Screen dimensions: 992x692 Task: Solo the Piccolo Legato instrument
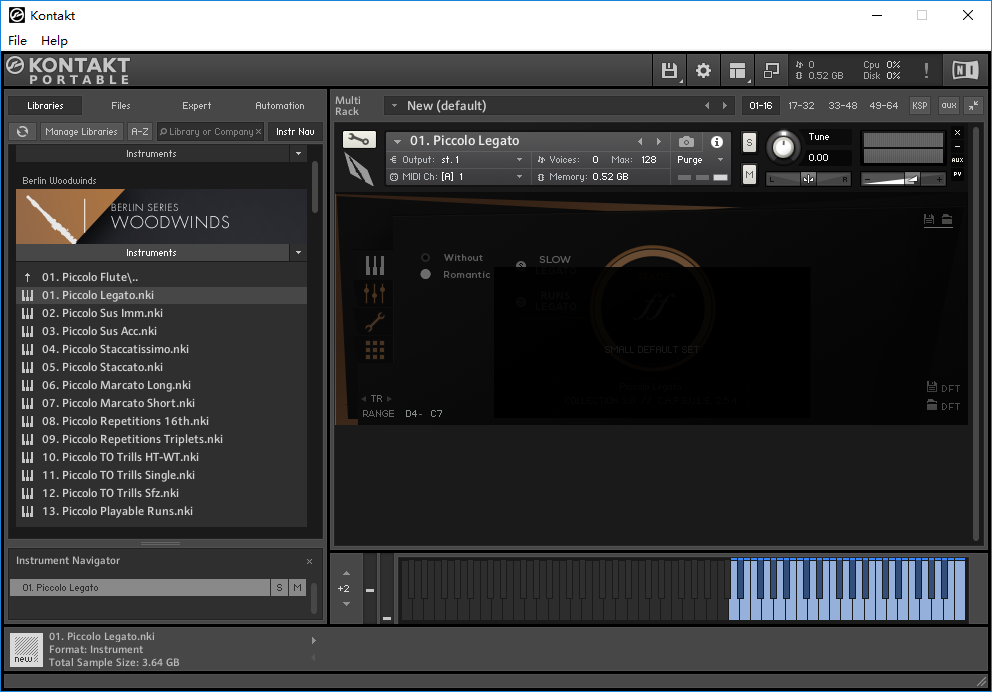pyautogui.click(x=749, y=142)
